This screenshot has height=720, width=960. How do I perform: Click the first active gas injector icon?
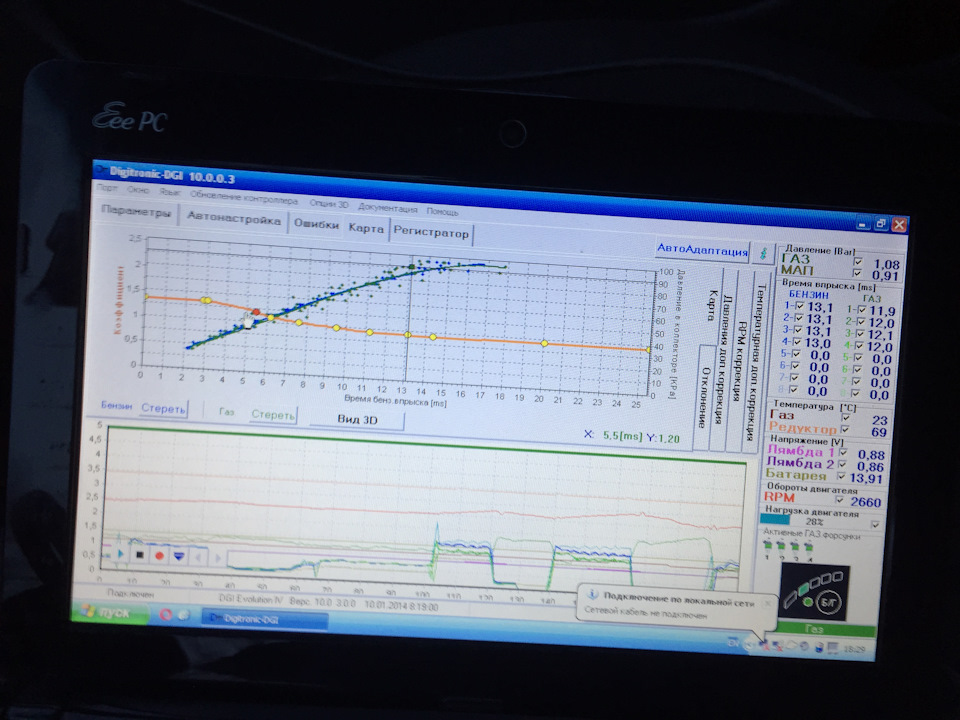[768, 547]
